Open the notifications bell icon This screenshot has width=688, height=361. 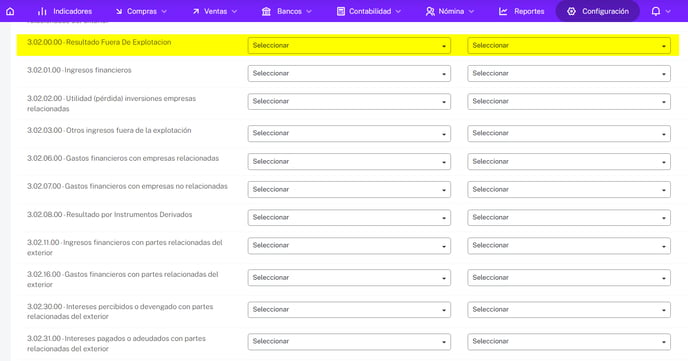656,11
